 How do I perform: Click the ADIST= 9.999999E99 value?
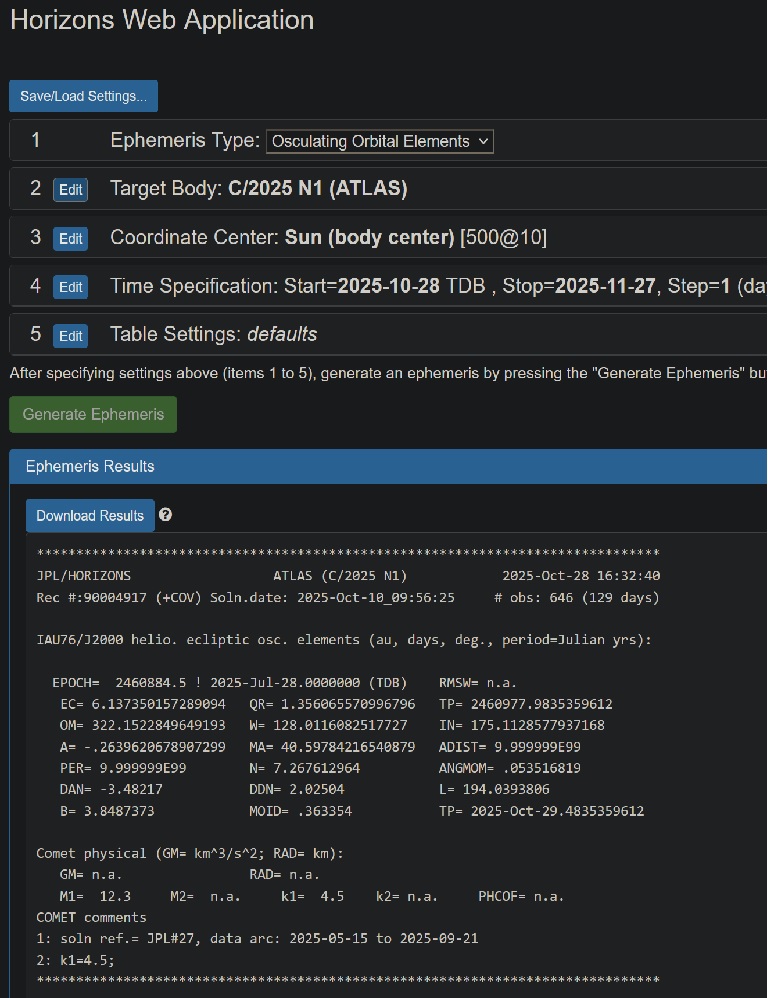tap(510, 747)
